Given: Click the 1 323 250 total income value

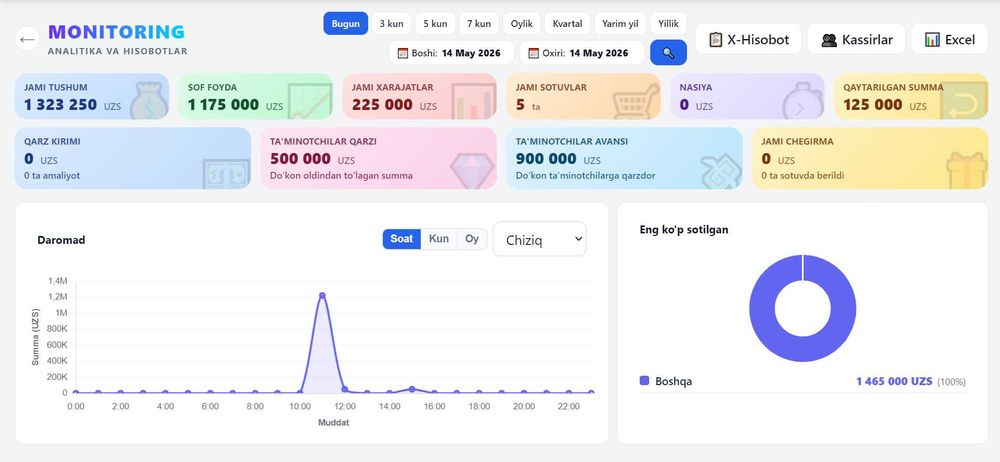Looking at the screenshot, I should click(x=61, y=105).
